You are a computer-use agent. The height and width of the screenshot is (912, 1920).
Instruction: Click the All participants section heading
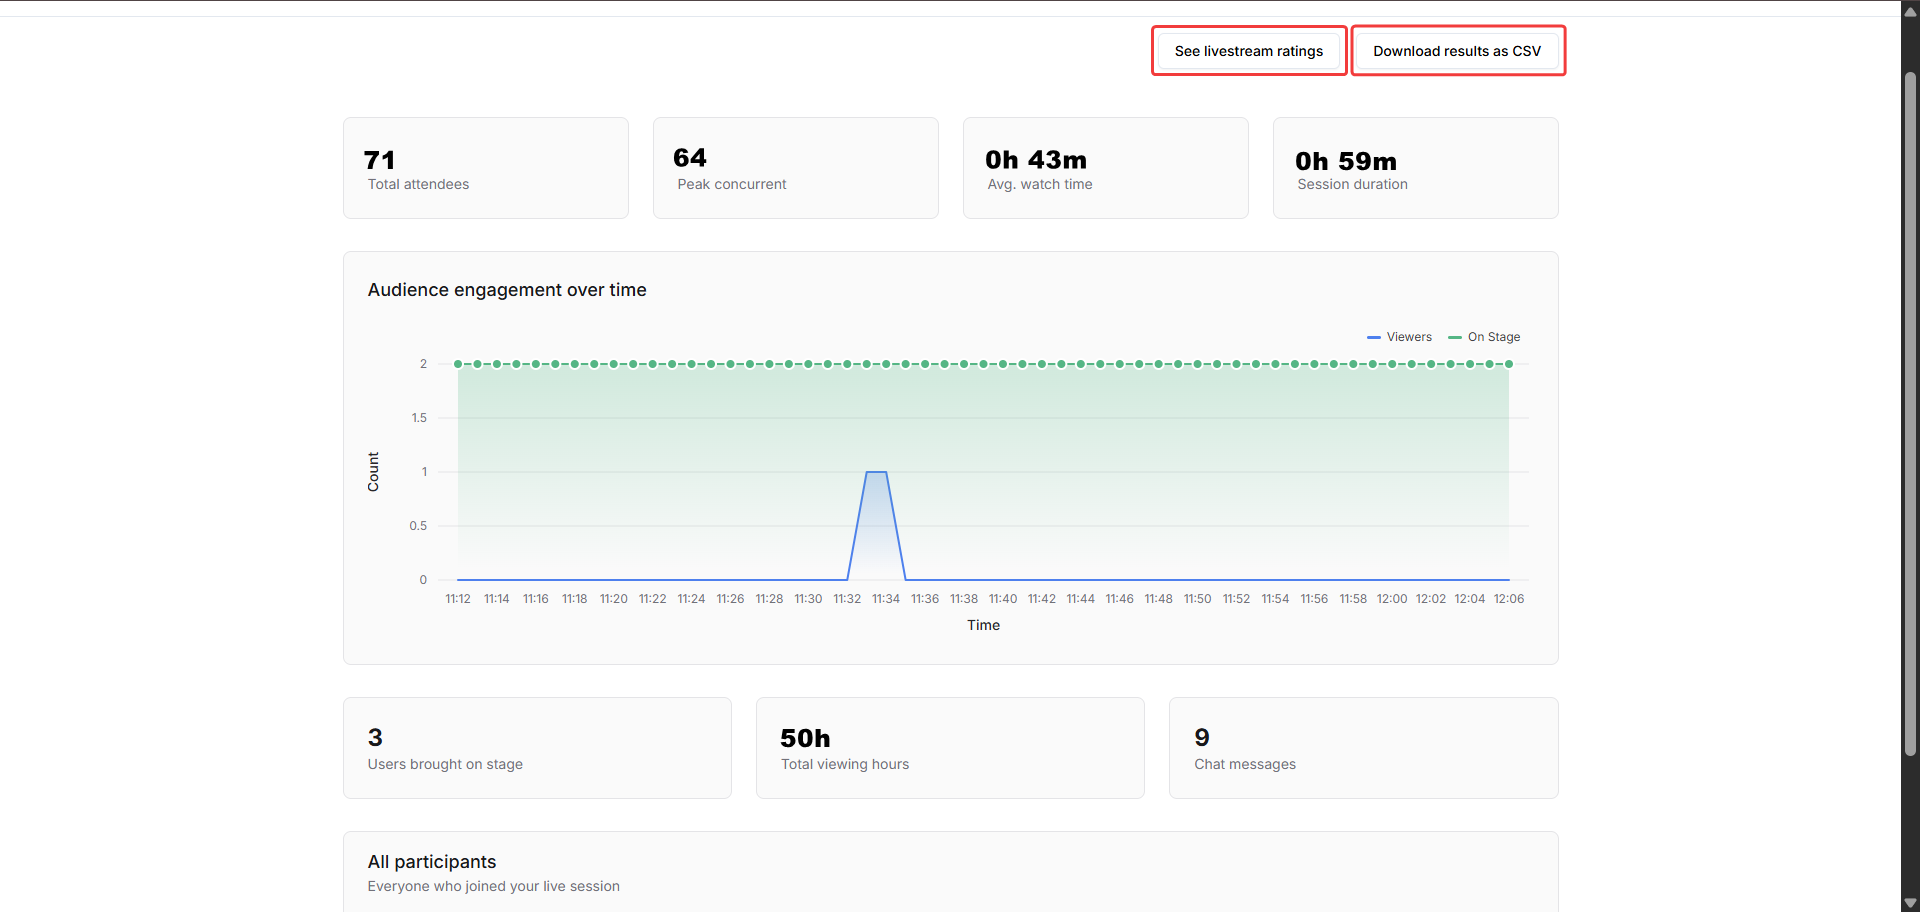click(432, 862)
